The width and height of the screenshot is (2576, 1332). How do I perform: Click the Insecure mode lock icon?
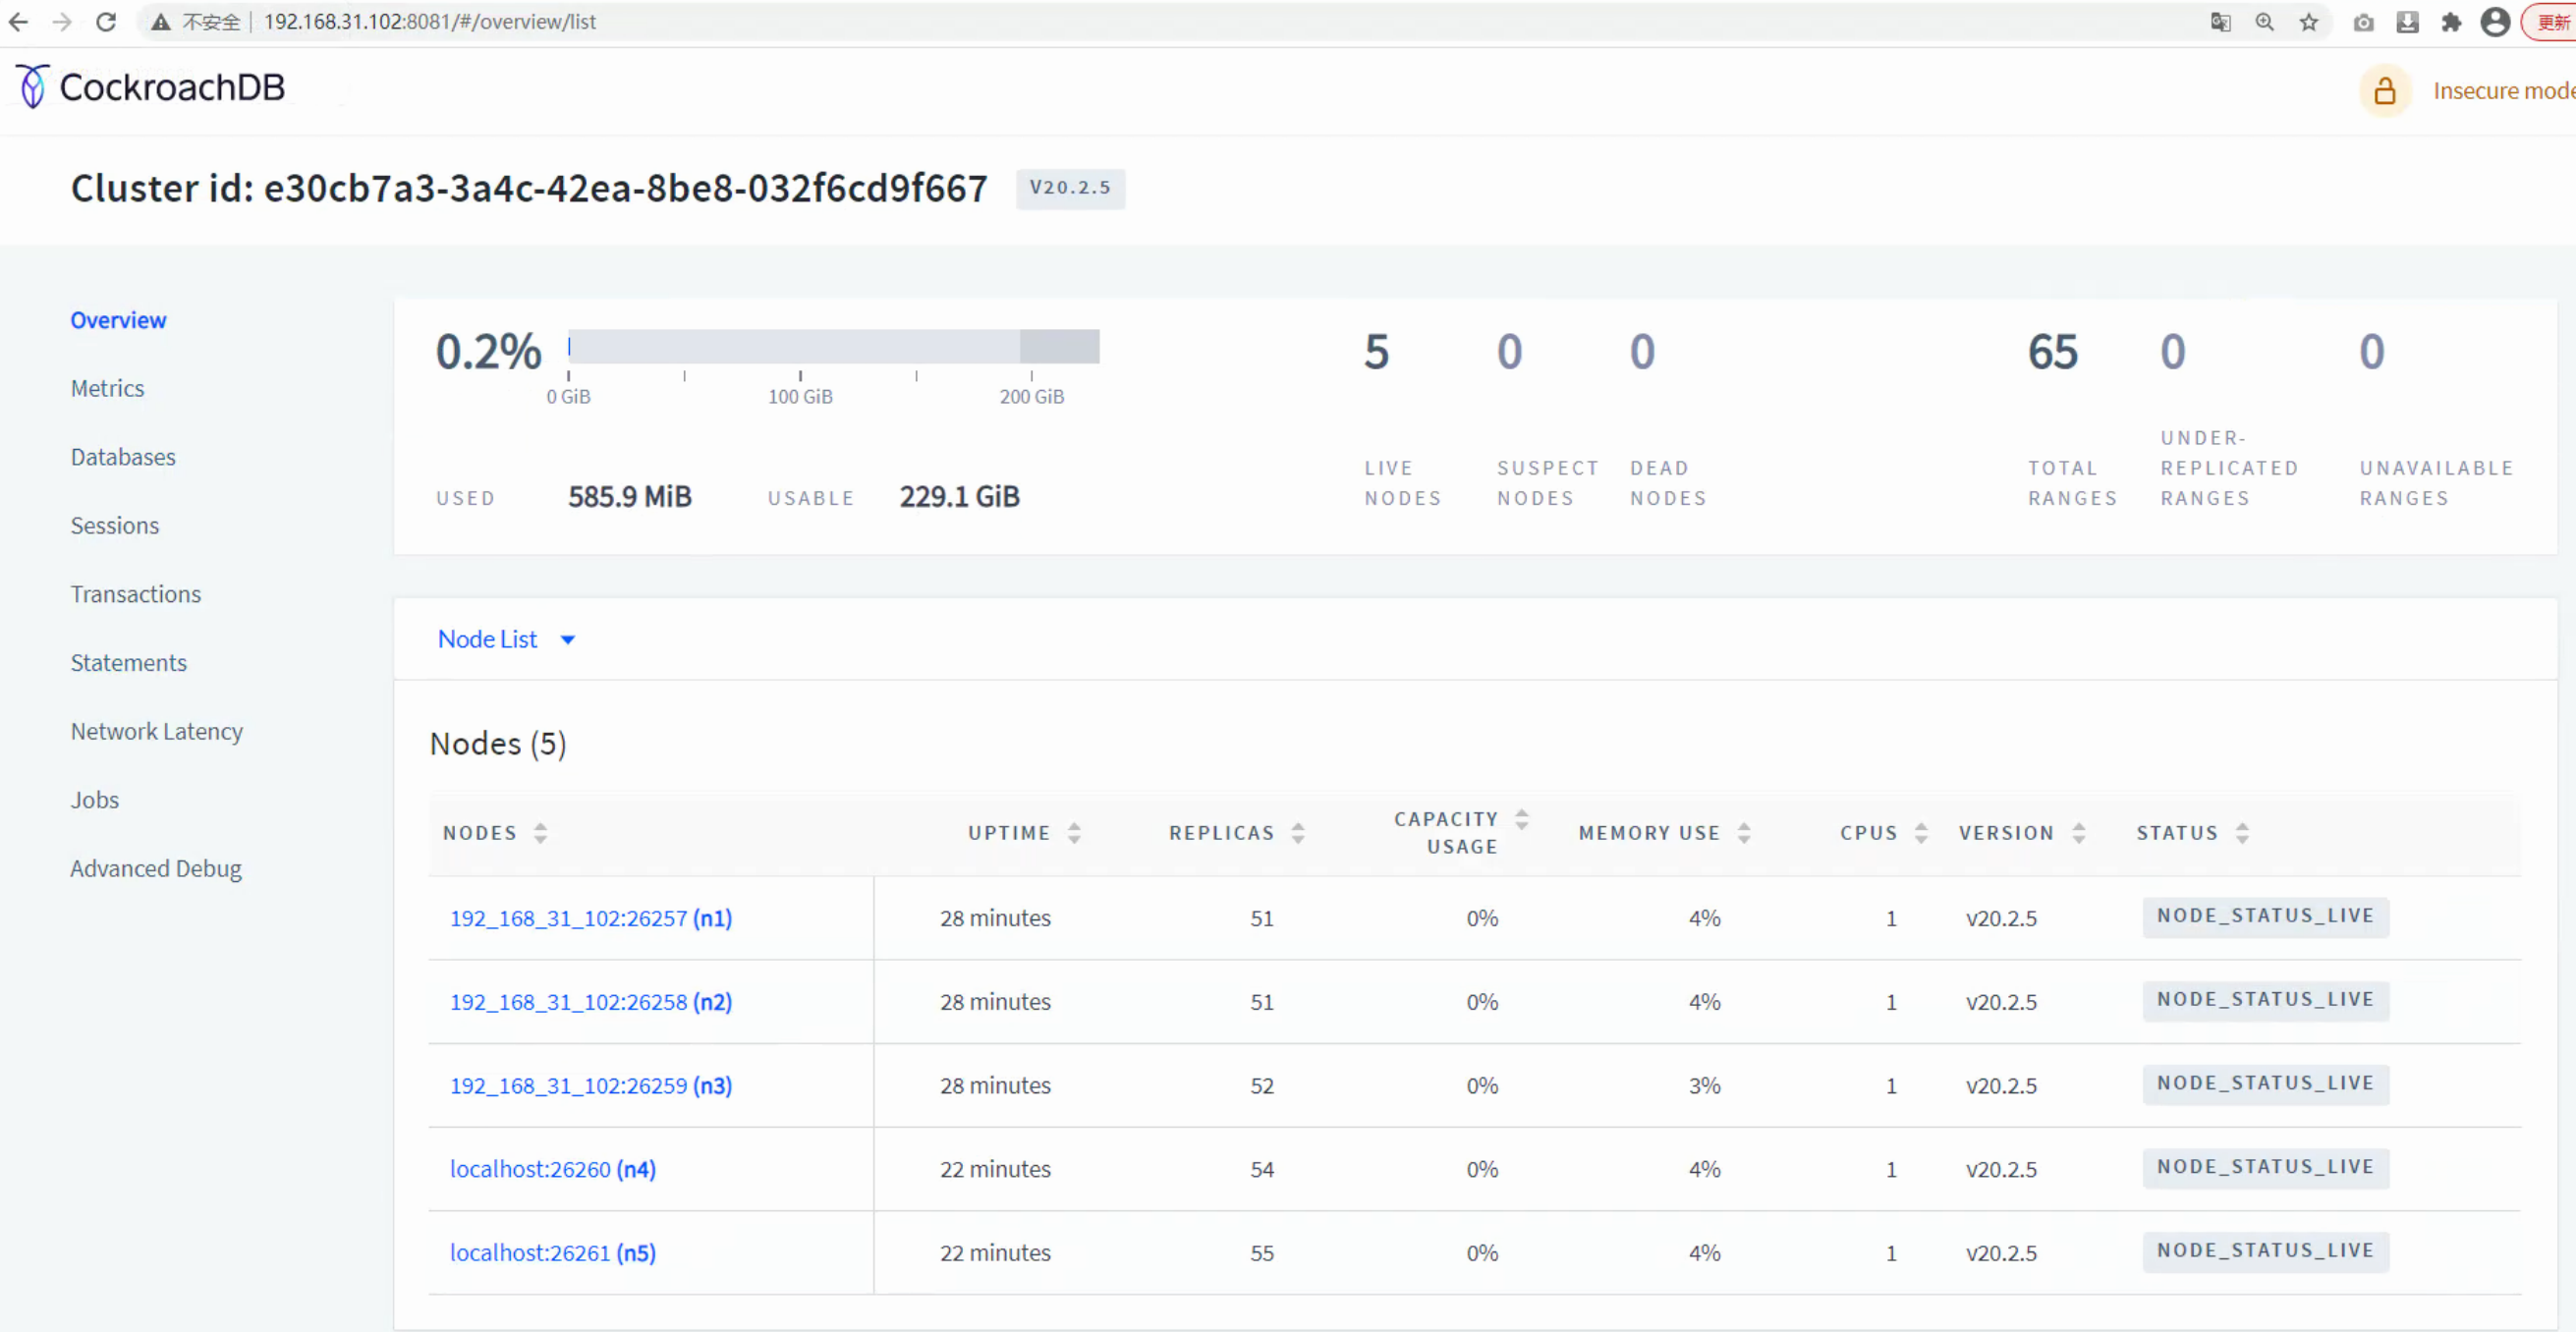[x=2385, y=91]
